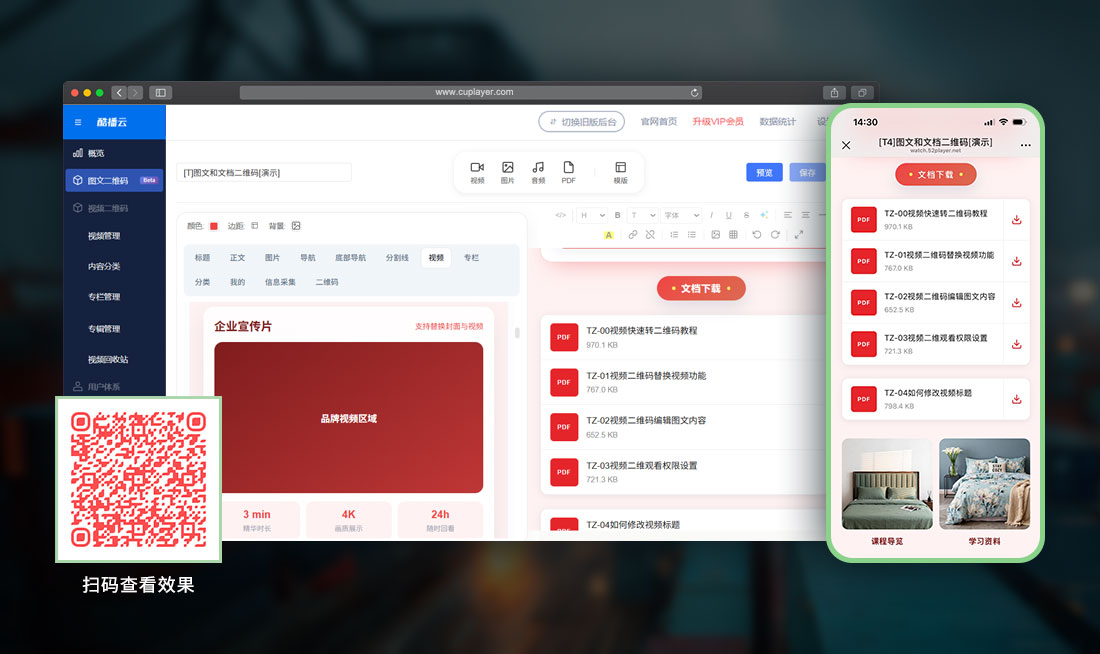
Task: Select the 二维码 component tab
Action: [327, 282]
